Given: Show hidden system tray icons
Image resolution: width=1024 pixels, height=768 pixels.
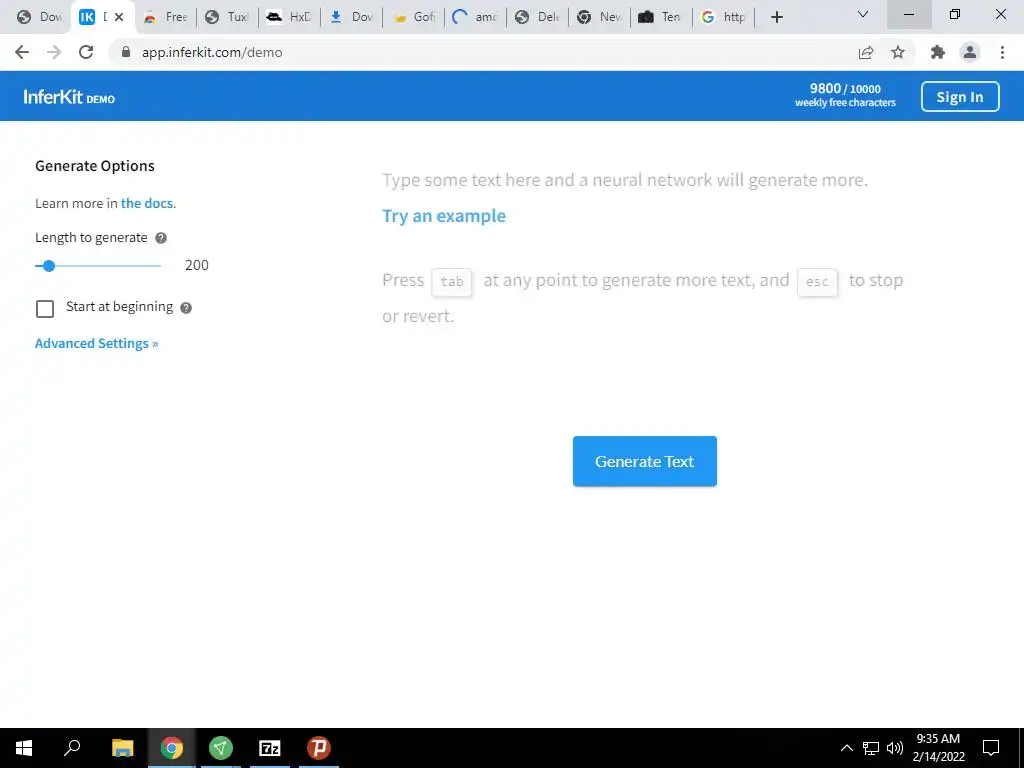Looking at the screenshot, I should coord(846,748).
